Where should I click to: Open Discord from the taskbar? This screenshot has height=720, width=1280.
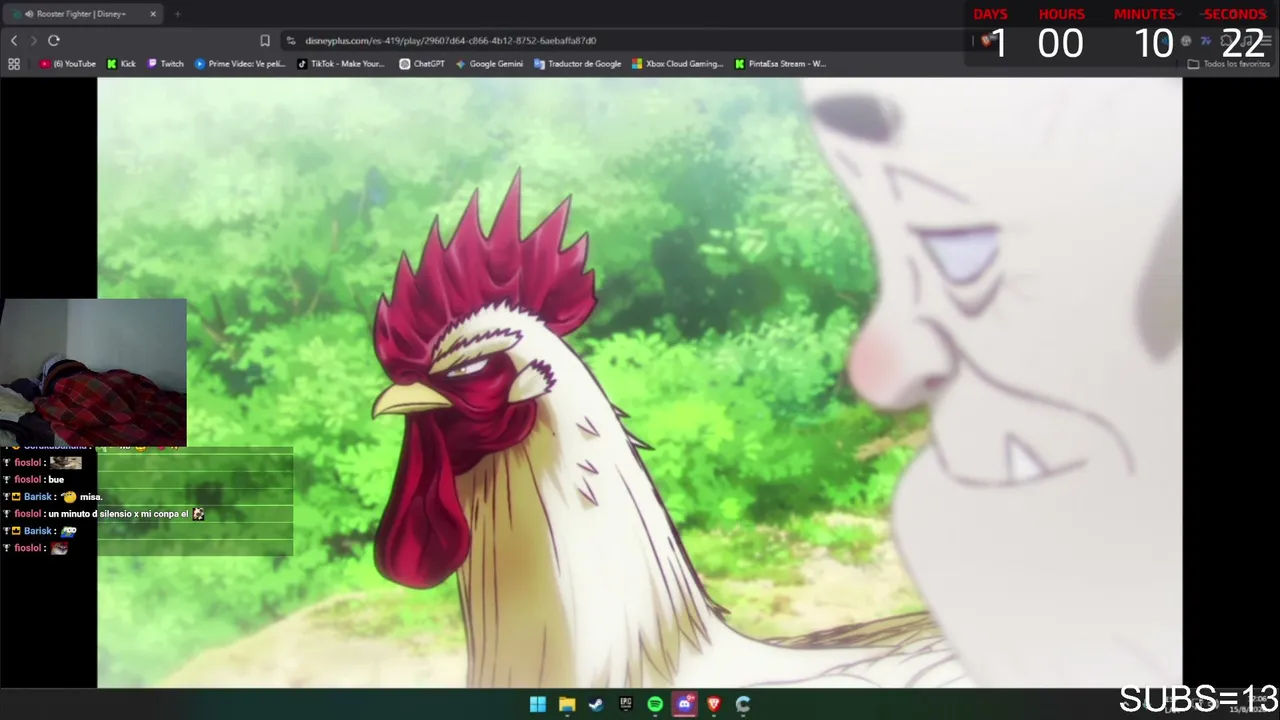point(684,704)
